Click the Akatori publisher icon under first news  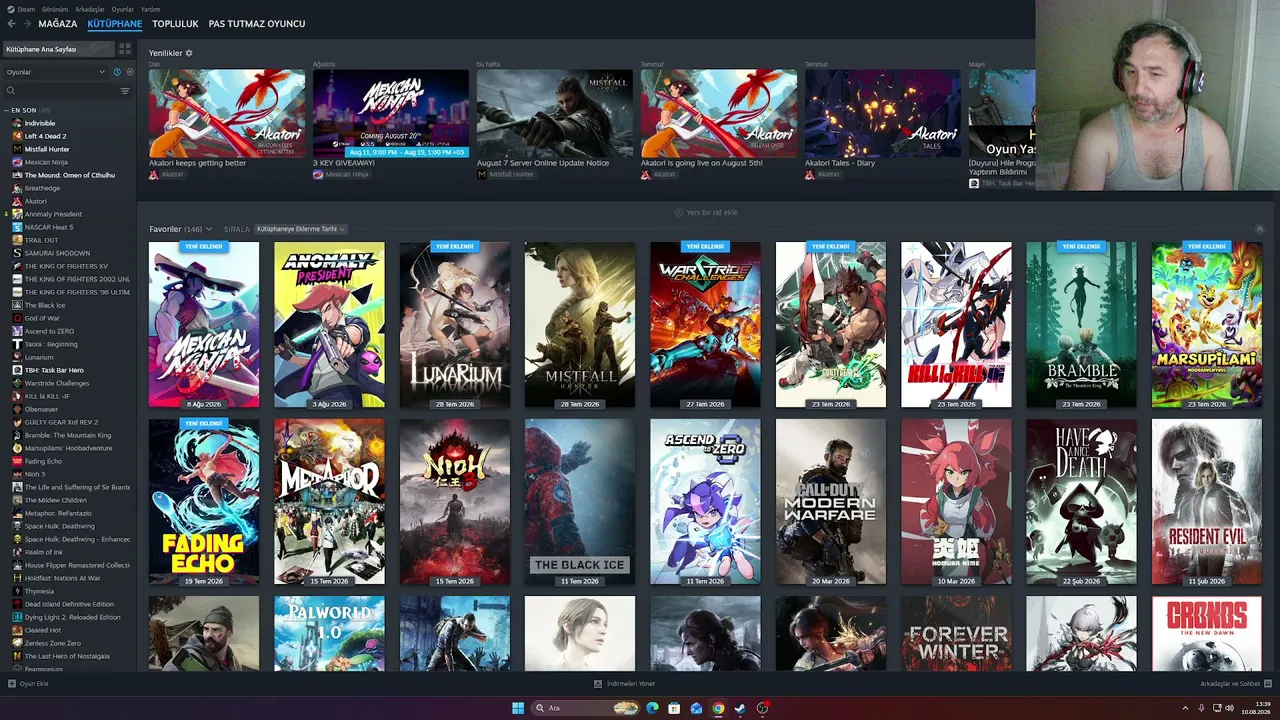click(154, 174)
